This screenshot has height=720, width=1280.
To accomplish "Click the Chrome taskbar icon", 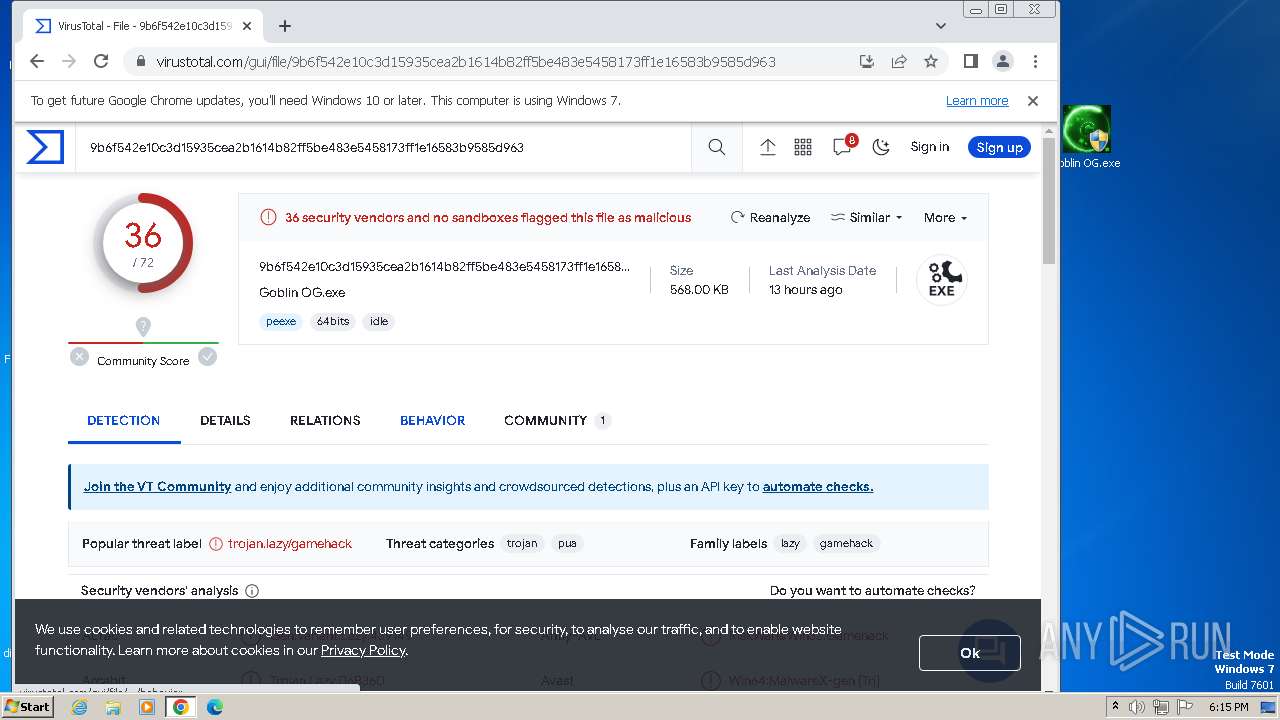I will 181,707.
